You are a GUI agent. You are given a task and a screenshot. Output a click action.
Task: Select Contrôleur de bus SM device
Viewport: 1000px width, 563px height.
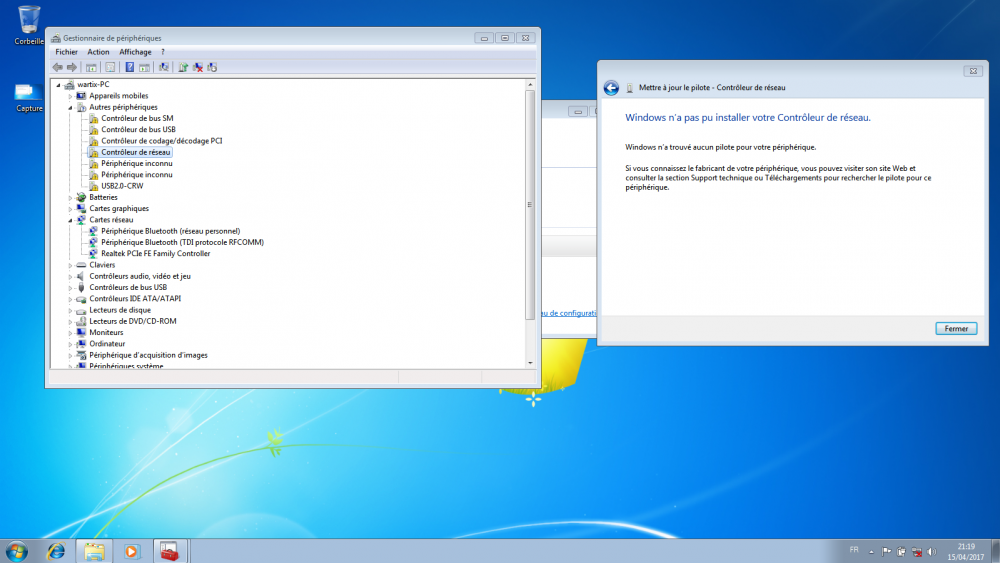coord(136,119)
